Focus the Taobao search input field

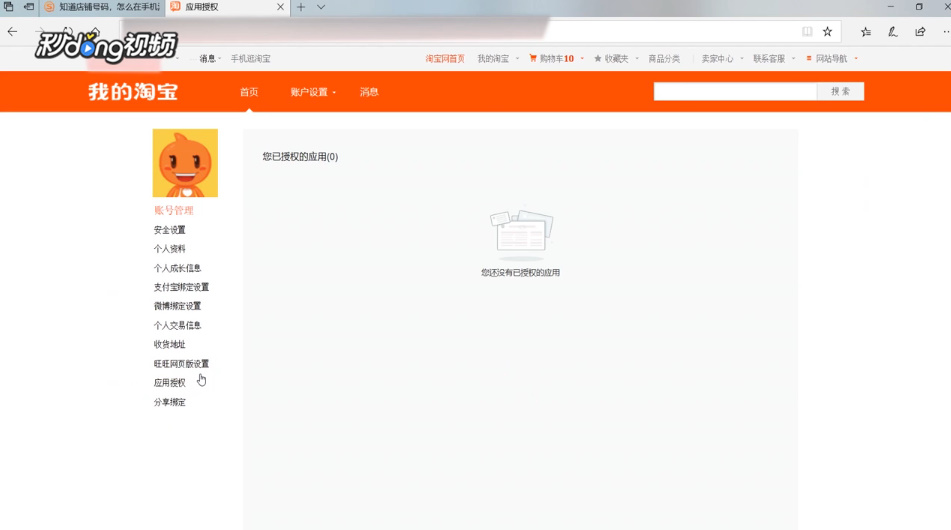pyautogui.click(x=735, y=92)
